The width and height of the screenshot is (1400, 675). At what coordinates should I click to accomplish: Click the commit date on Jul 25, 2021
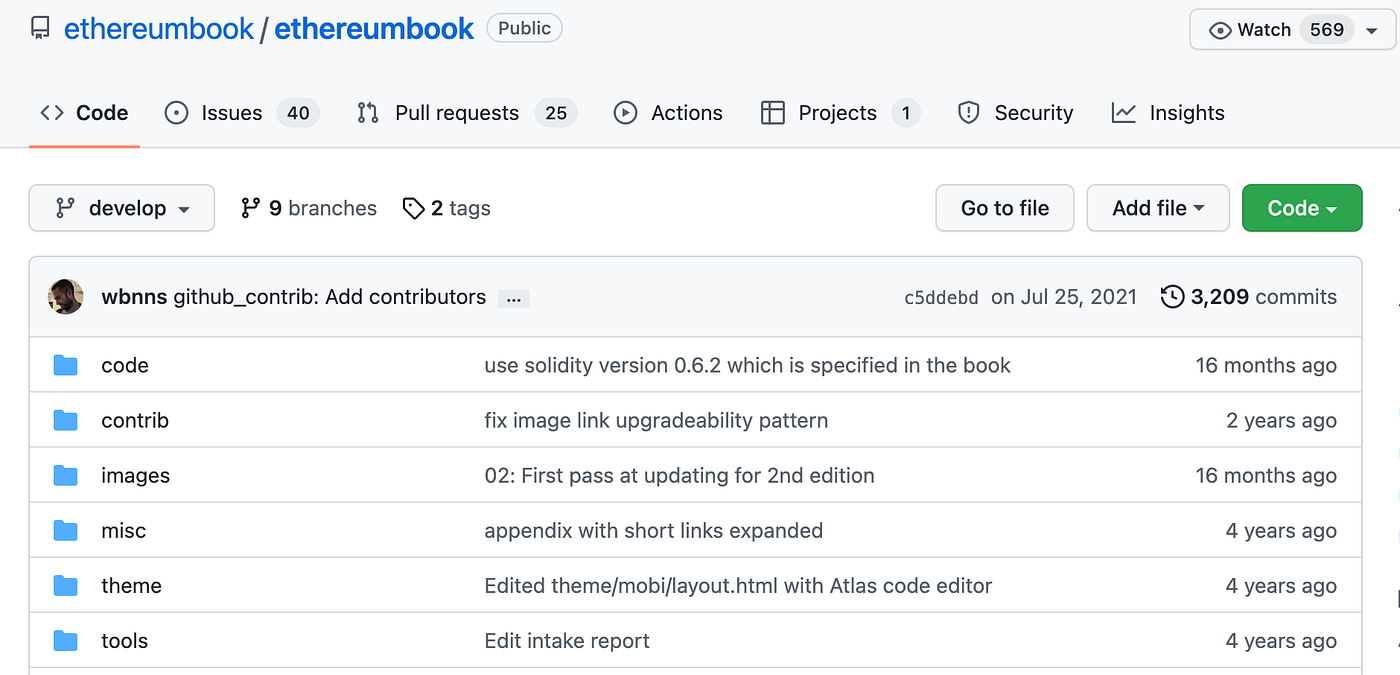1064,297
